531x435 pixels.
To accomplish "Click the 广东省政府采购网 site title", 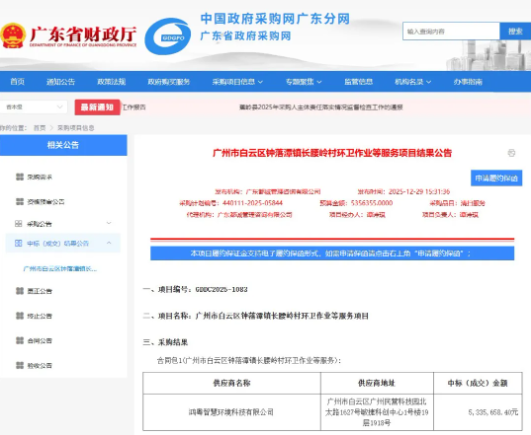I will (246, 36).
